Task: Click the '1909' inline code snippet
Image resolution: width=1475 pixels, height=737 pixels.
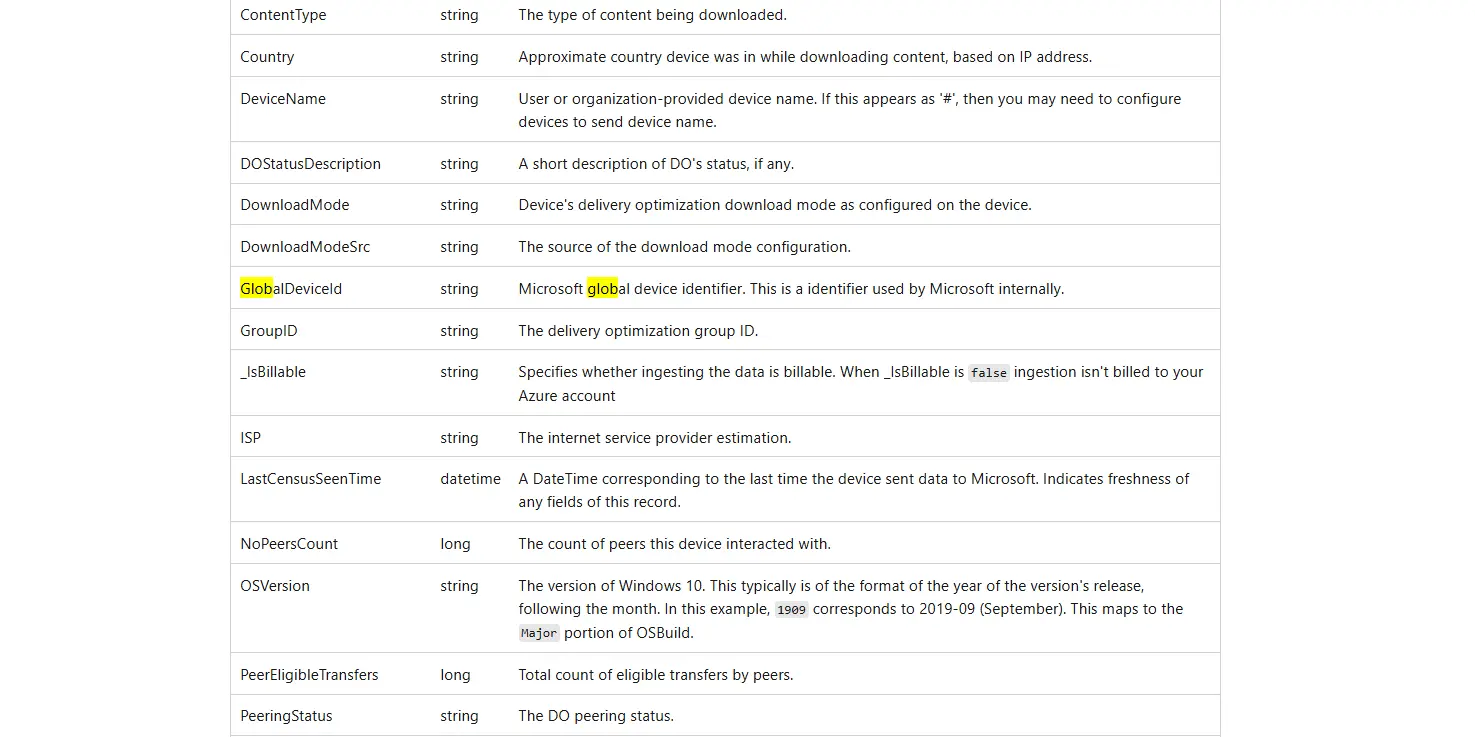Action: pos(791,610)
